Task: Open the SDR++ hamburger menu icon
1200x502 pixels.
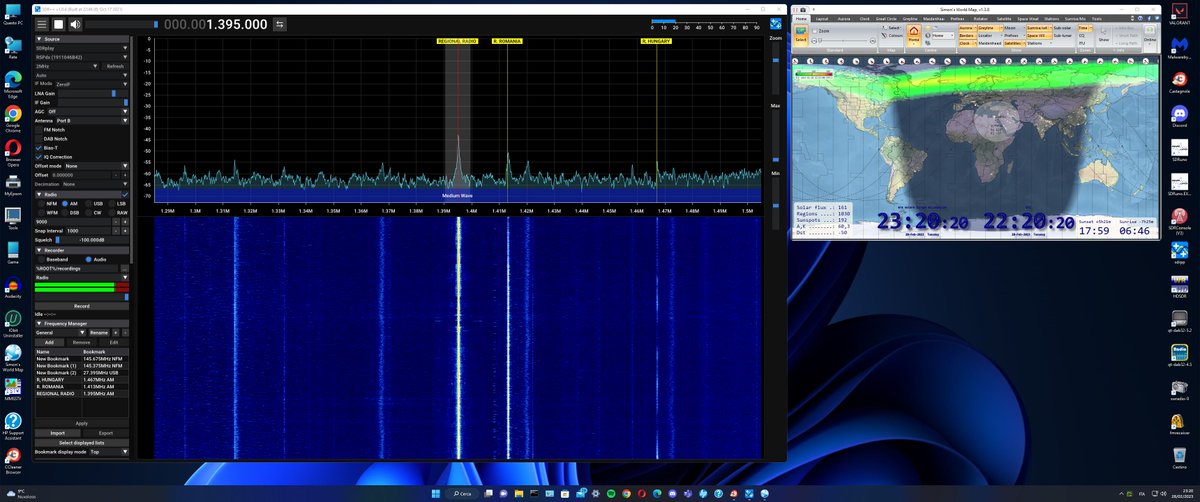Action: (x=41, y=23)
